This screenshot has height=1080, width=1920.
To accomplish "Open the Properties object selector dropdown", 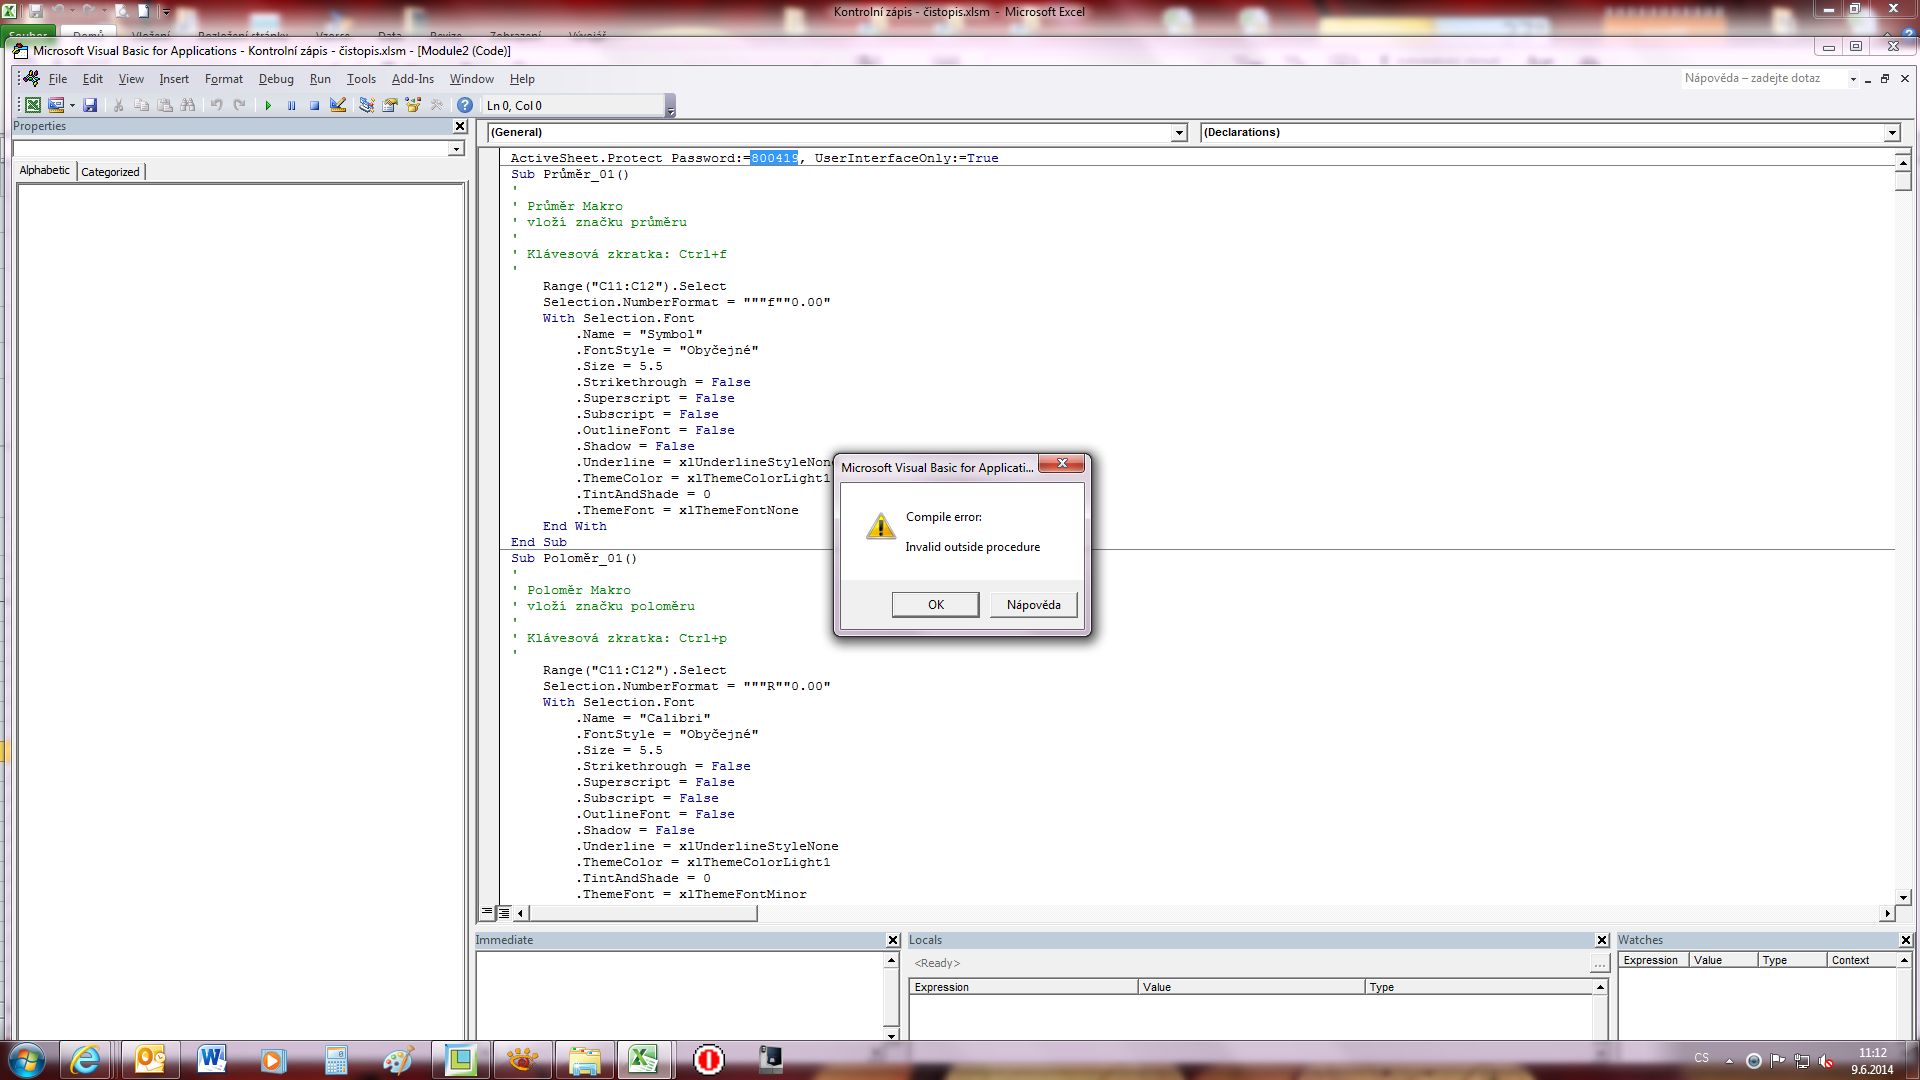I will 456,149.
